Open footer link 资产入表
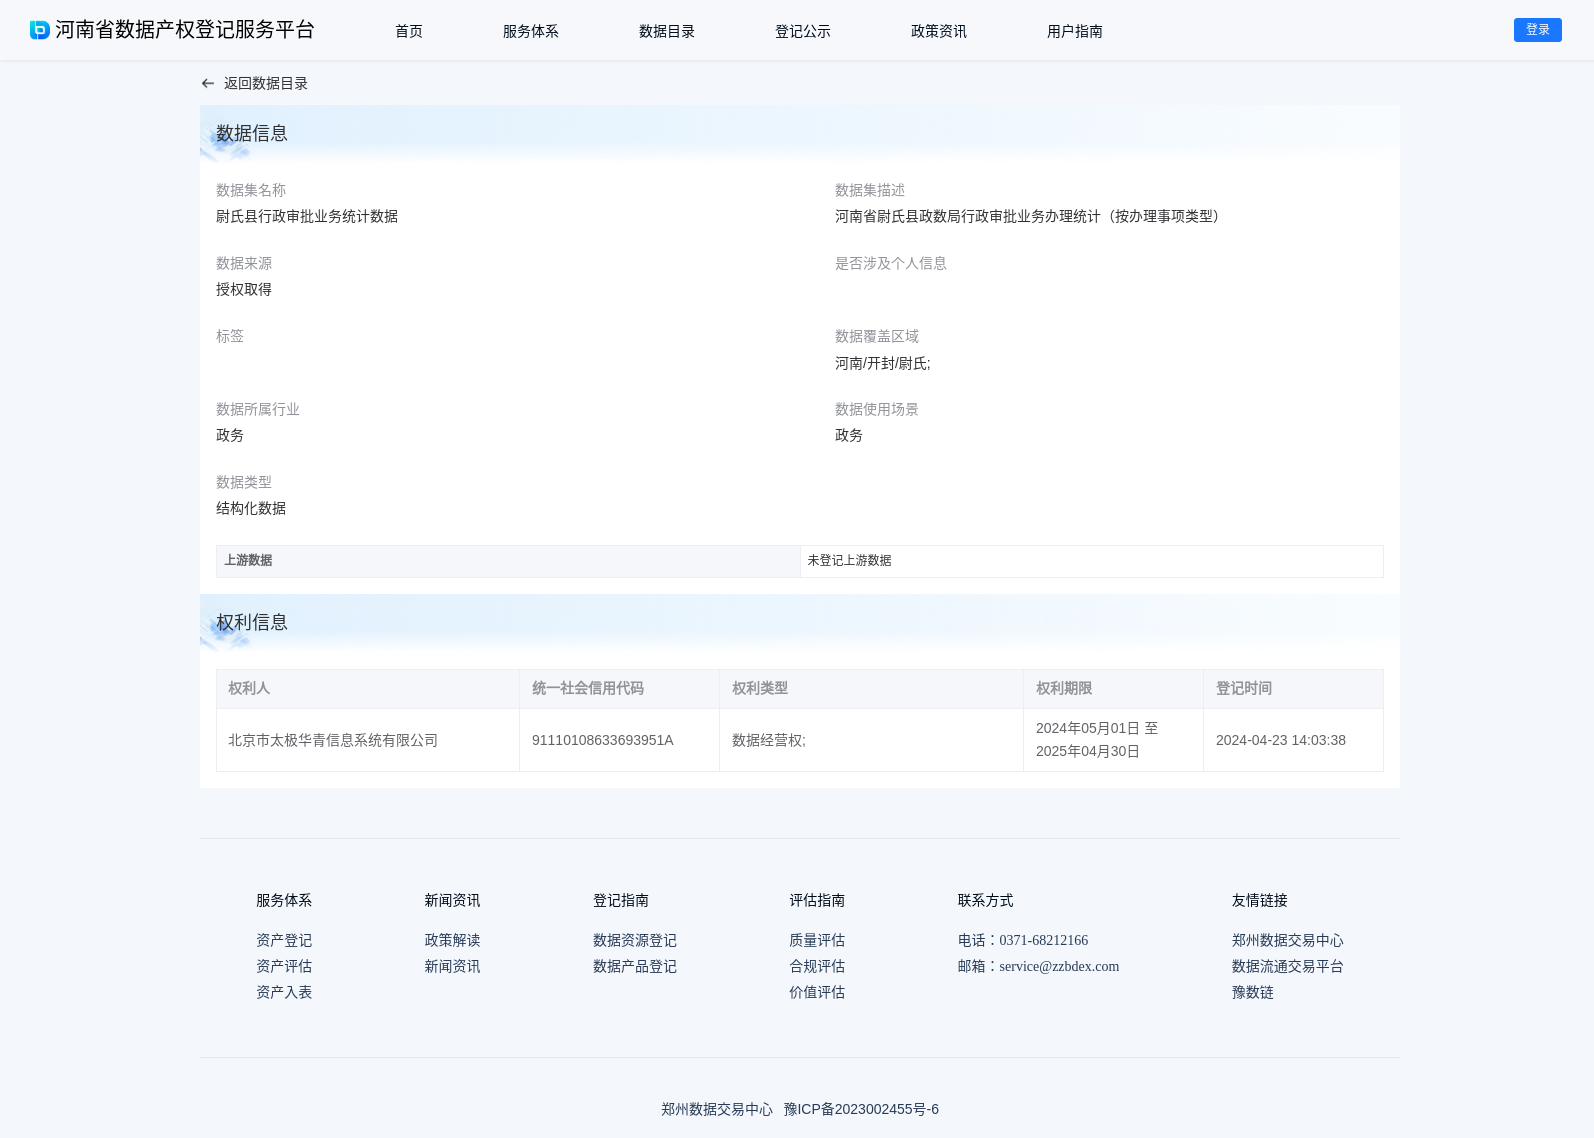 (284, 992)
